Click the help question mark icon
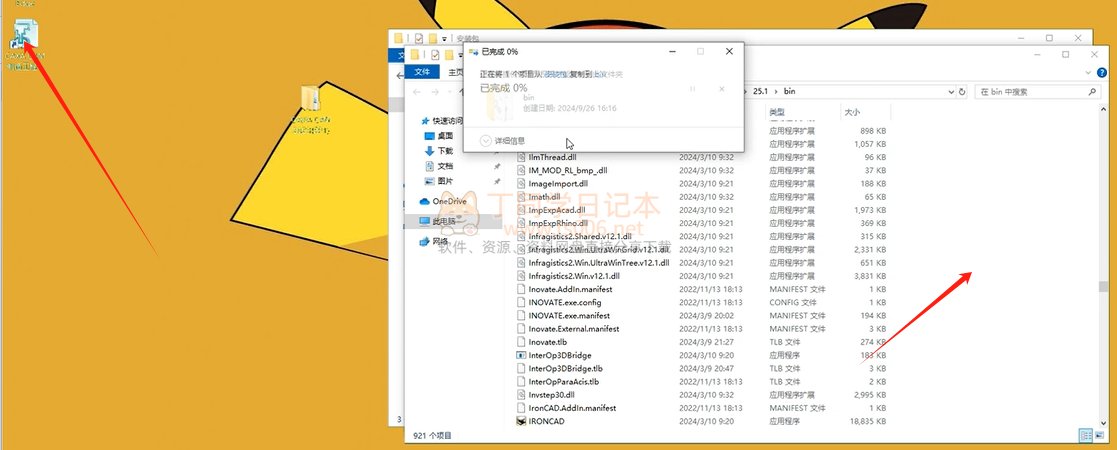1117x450 pixels. pos(1102,73)
